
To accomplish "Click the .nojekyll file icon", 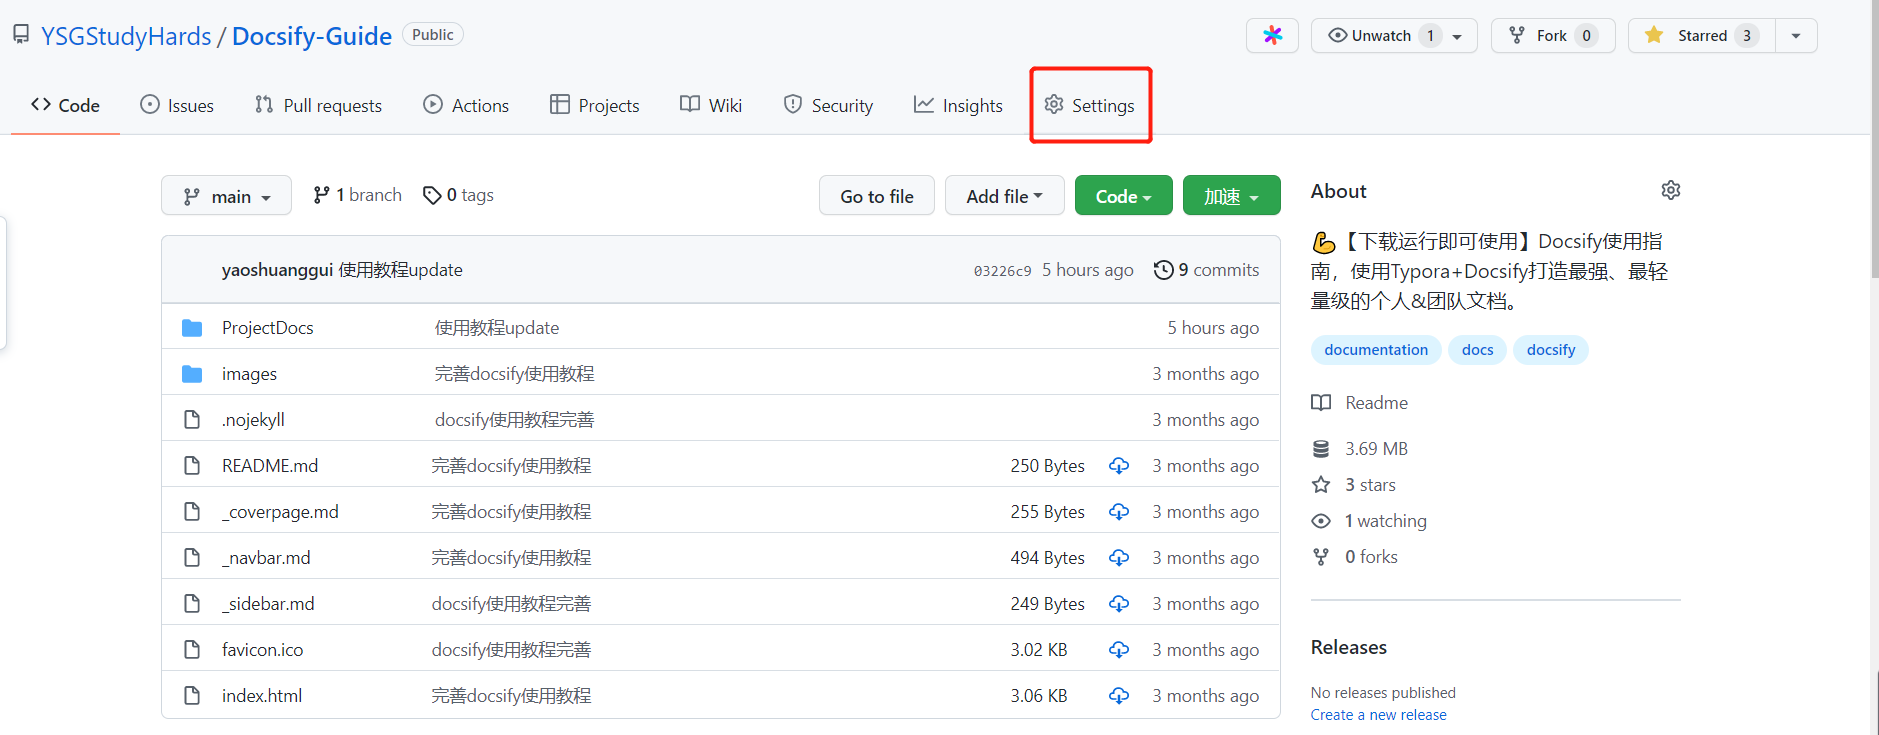I will (192, 420).
